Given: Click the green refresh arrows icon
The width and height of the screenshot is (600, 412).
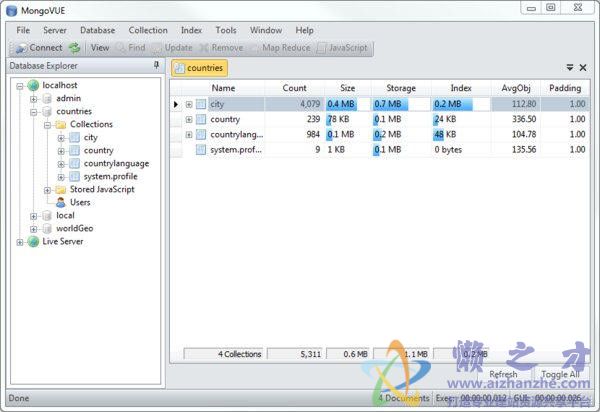Looking at the screenshot, I should 74,48.
